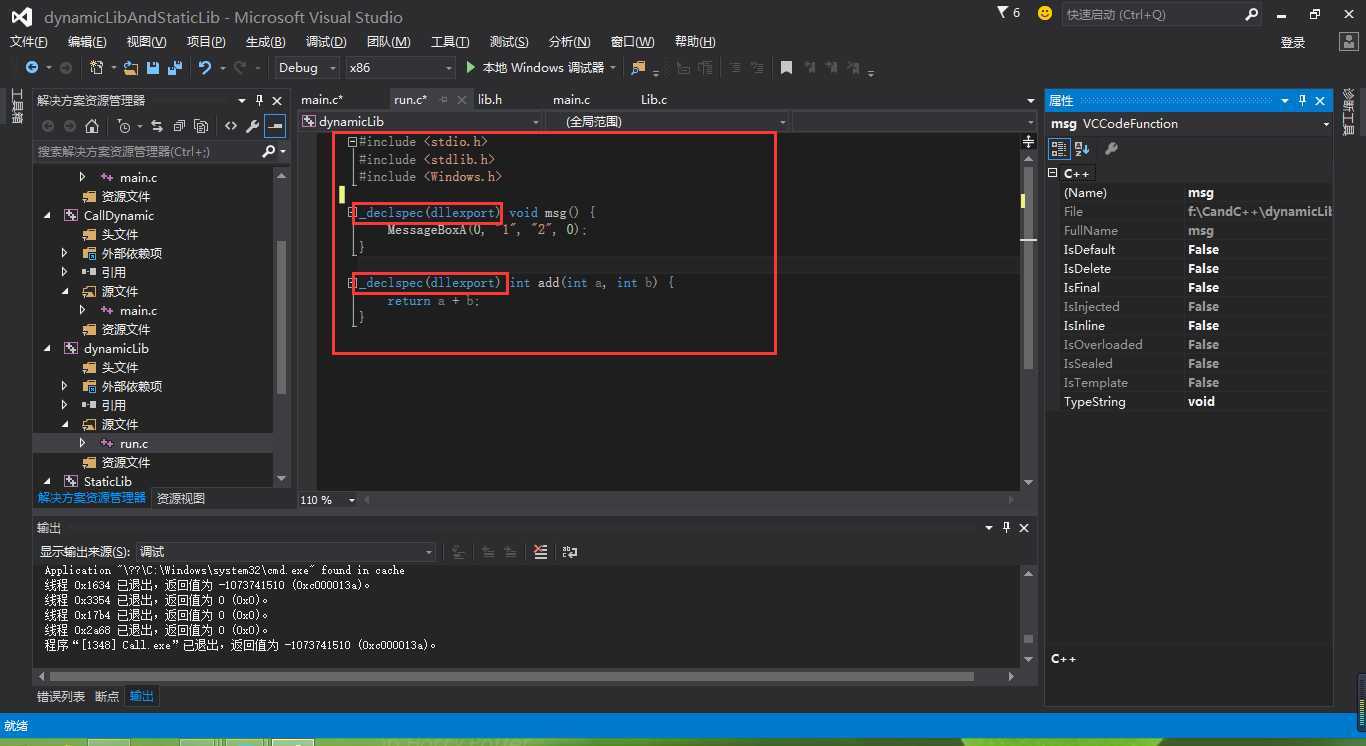Click the 登录 sign-in link
Viewport: 1366px width, 746px height.
(1293, 42)
